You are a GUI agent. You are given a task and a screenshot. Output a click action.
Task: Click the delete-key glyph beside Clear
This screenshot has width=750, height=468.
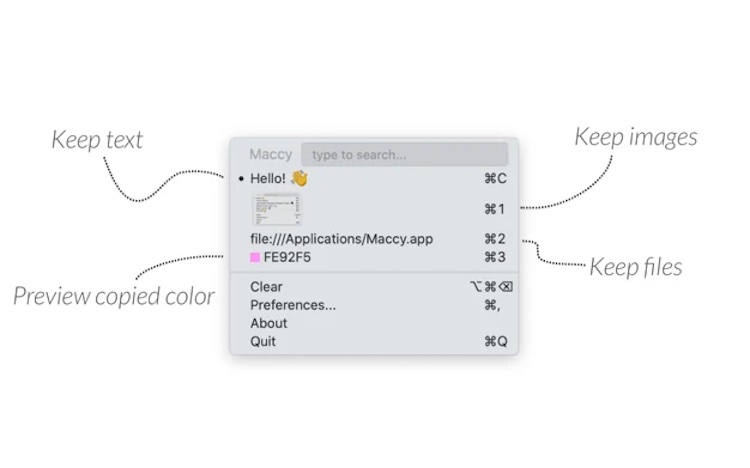point(506,287)
